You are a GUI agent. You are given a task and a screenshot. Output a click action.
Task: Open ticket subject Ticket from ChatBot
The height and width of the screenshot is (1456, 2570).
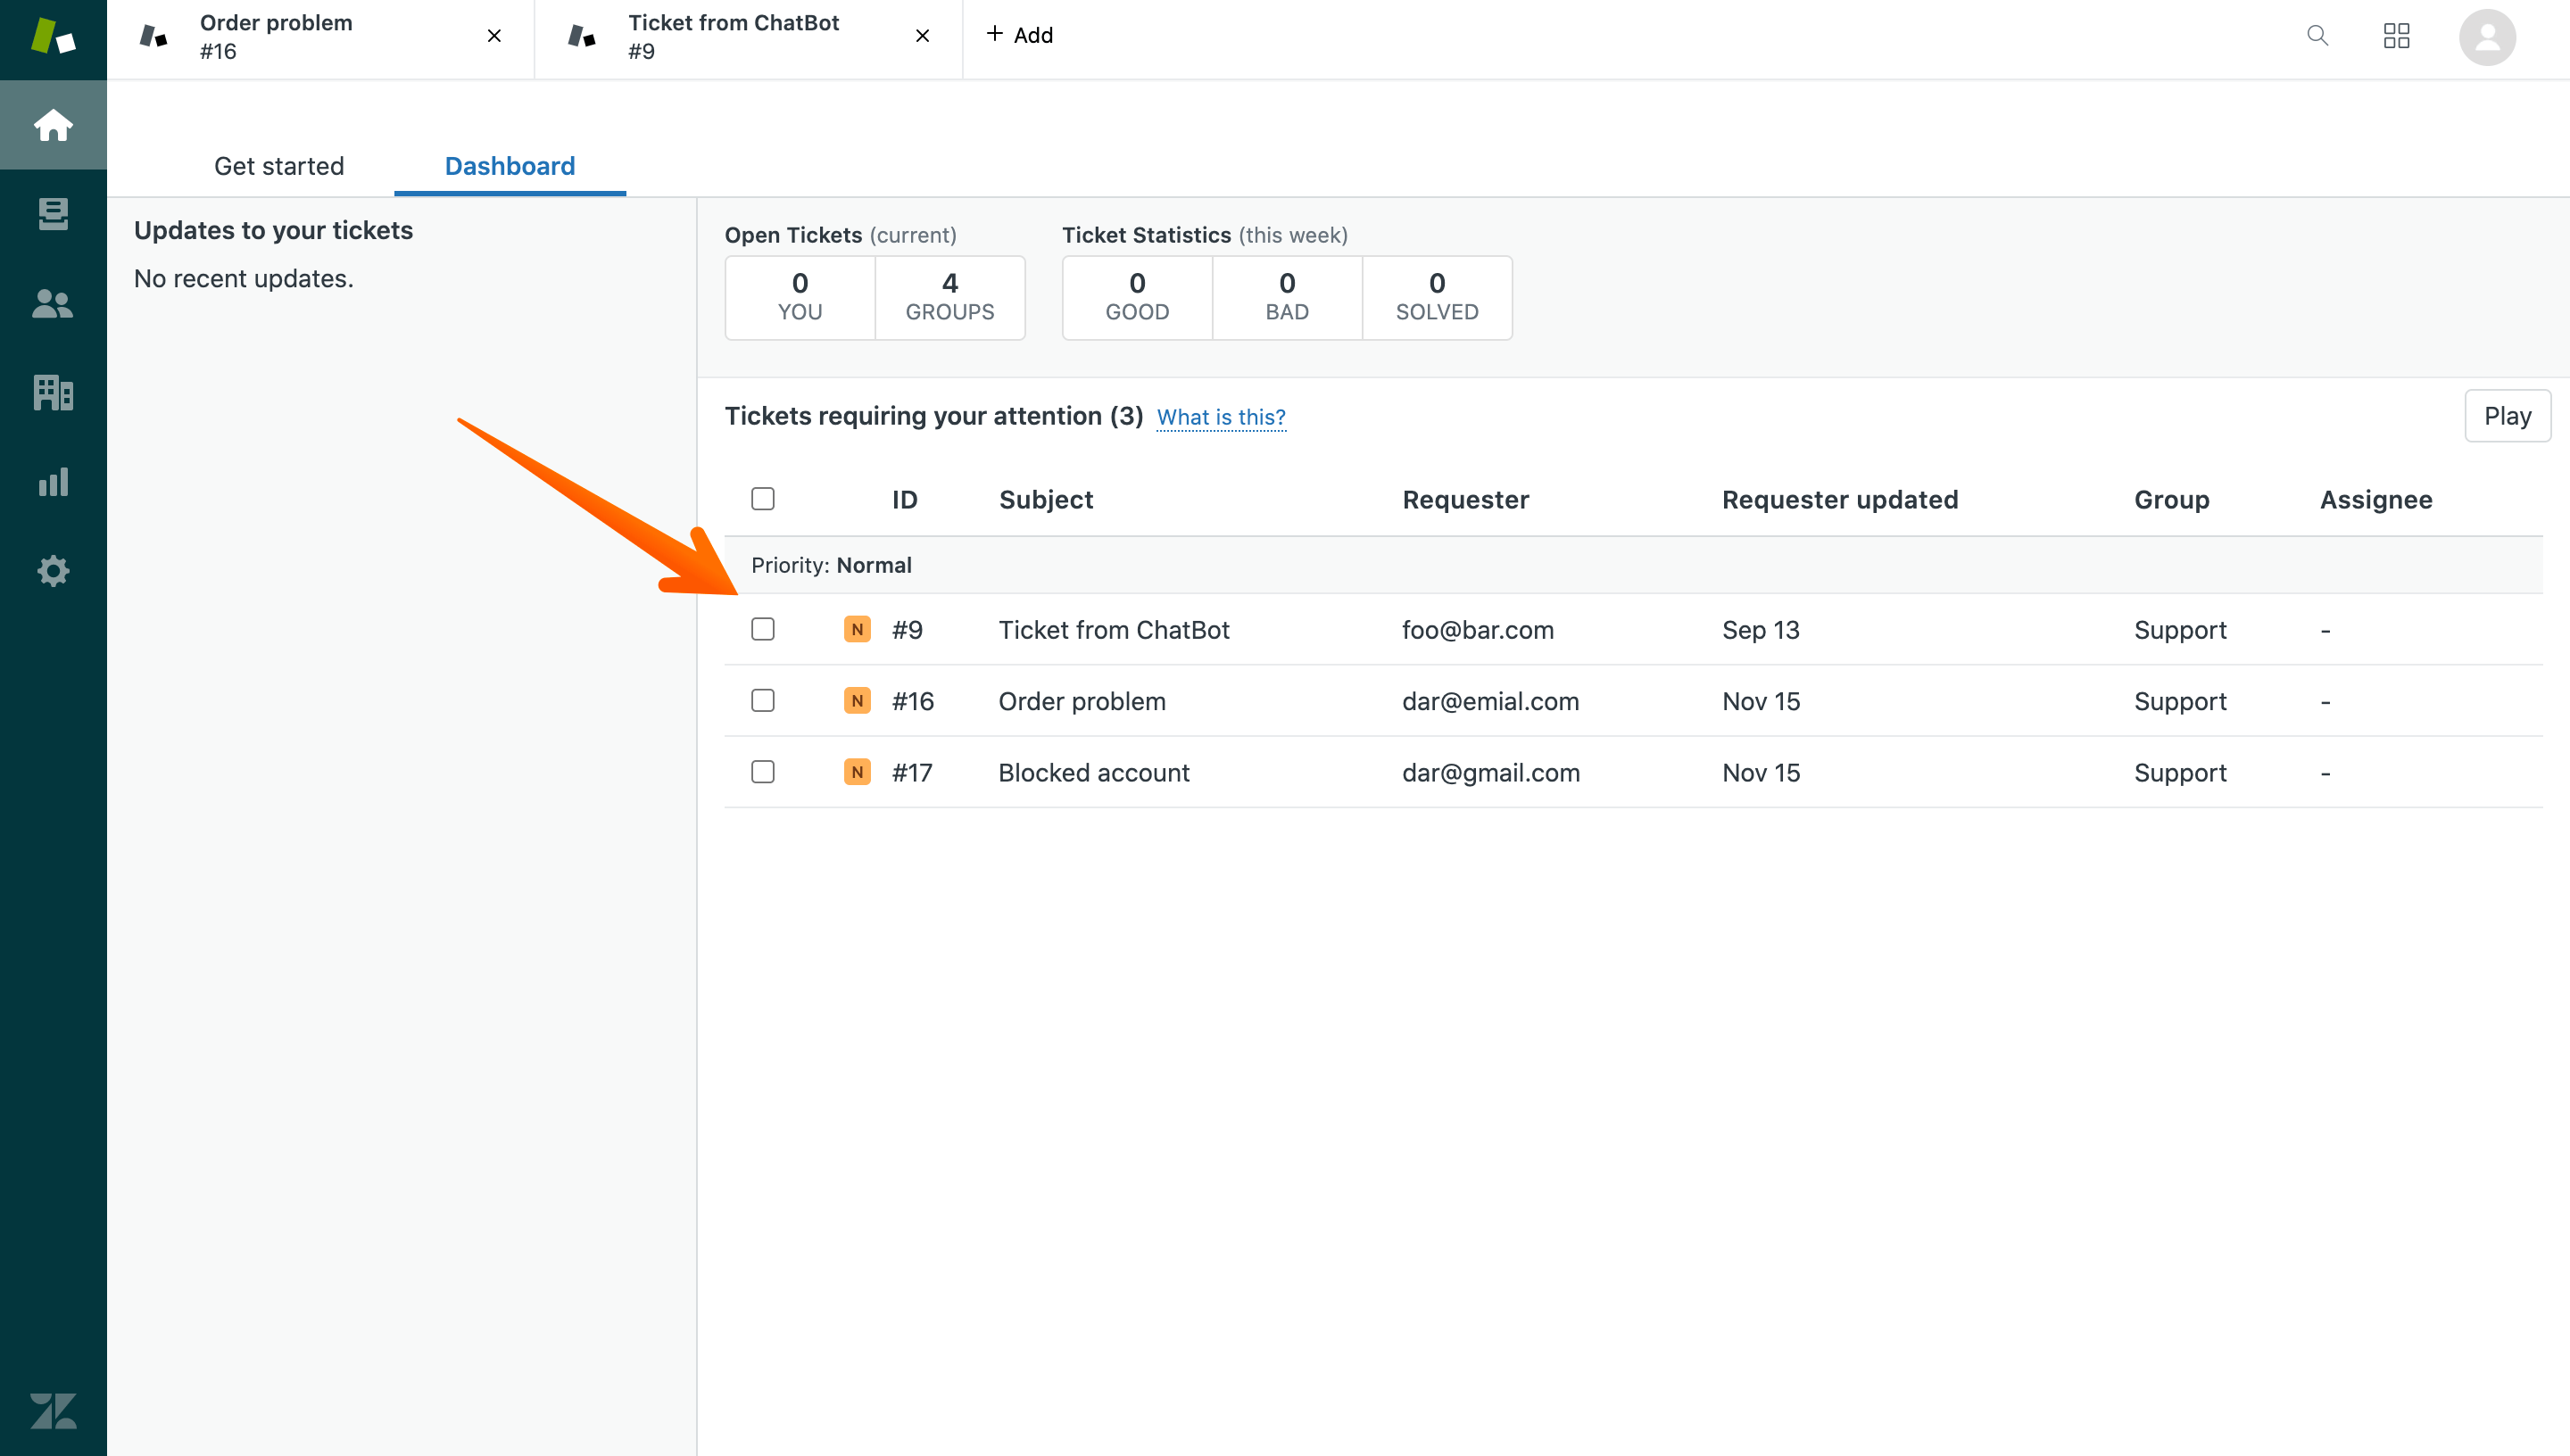click(x=1114, y=630)
